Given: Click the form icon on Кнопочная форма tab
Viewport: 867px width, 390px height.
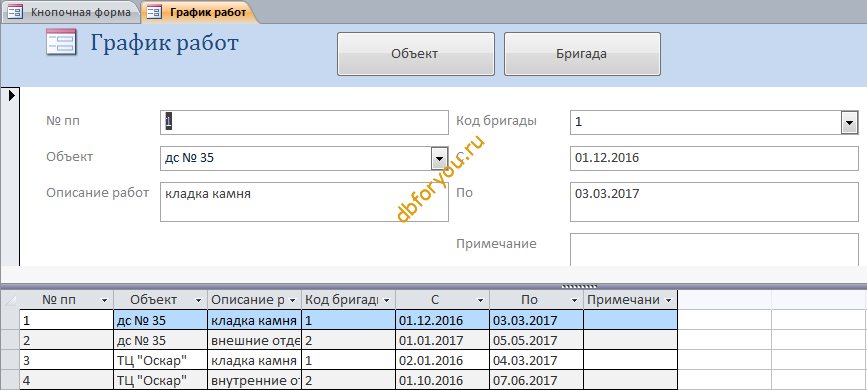Looking at the screenshot, I should point(15,12).
